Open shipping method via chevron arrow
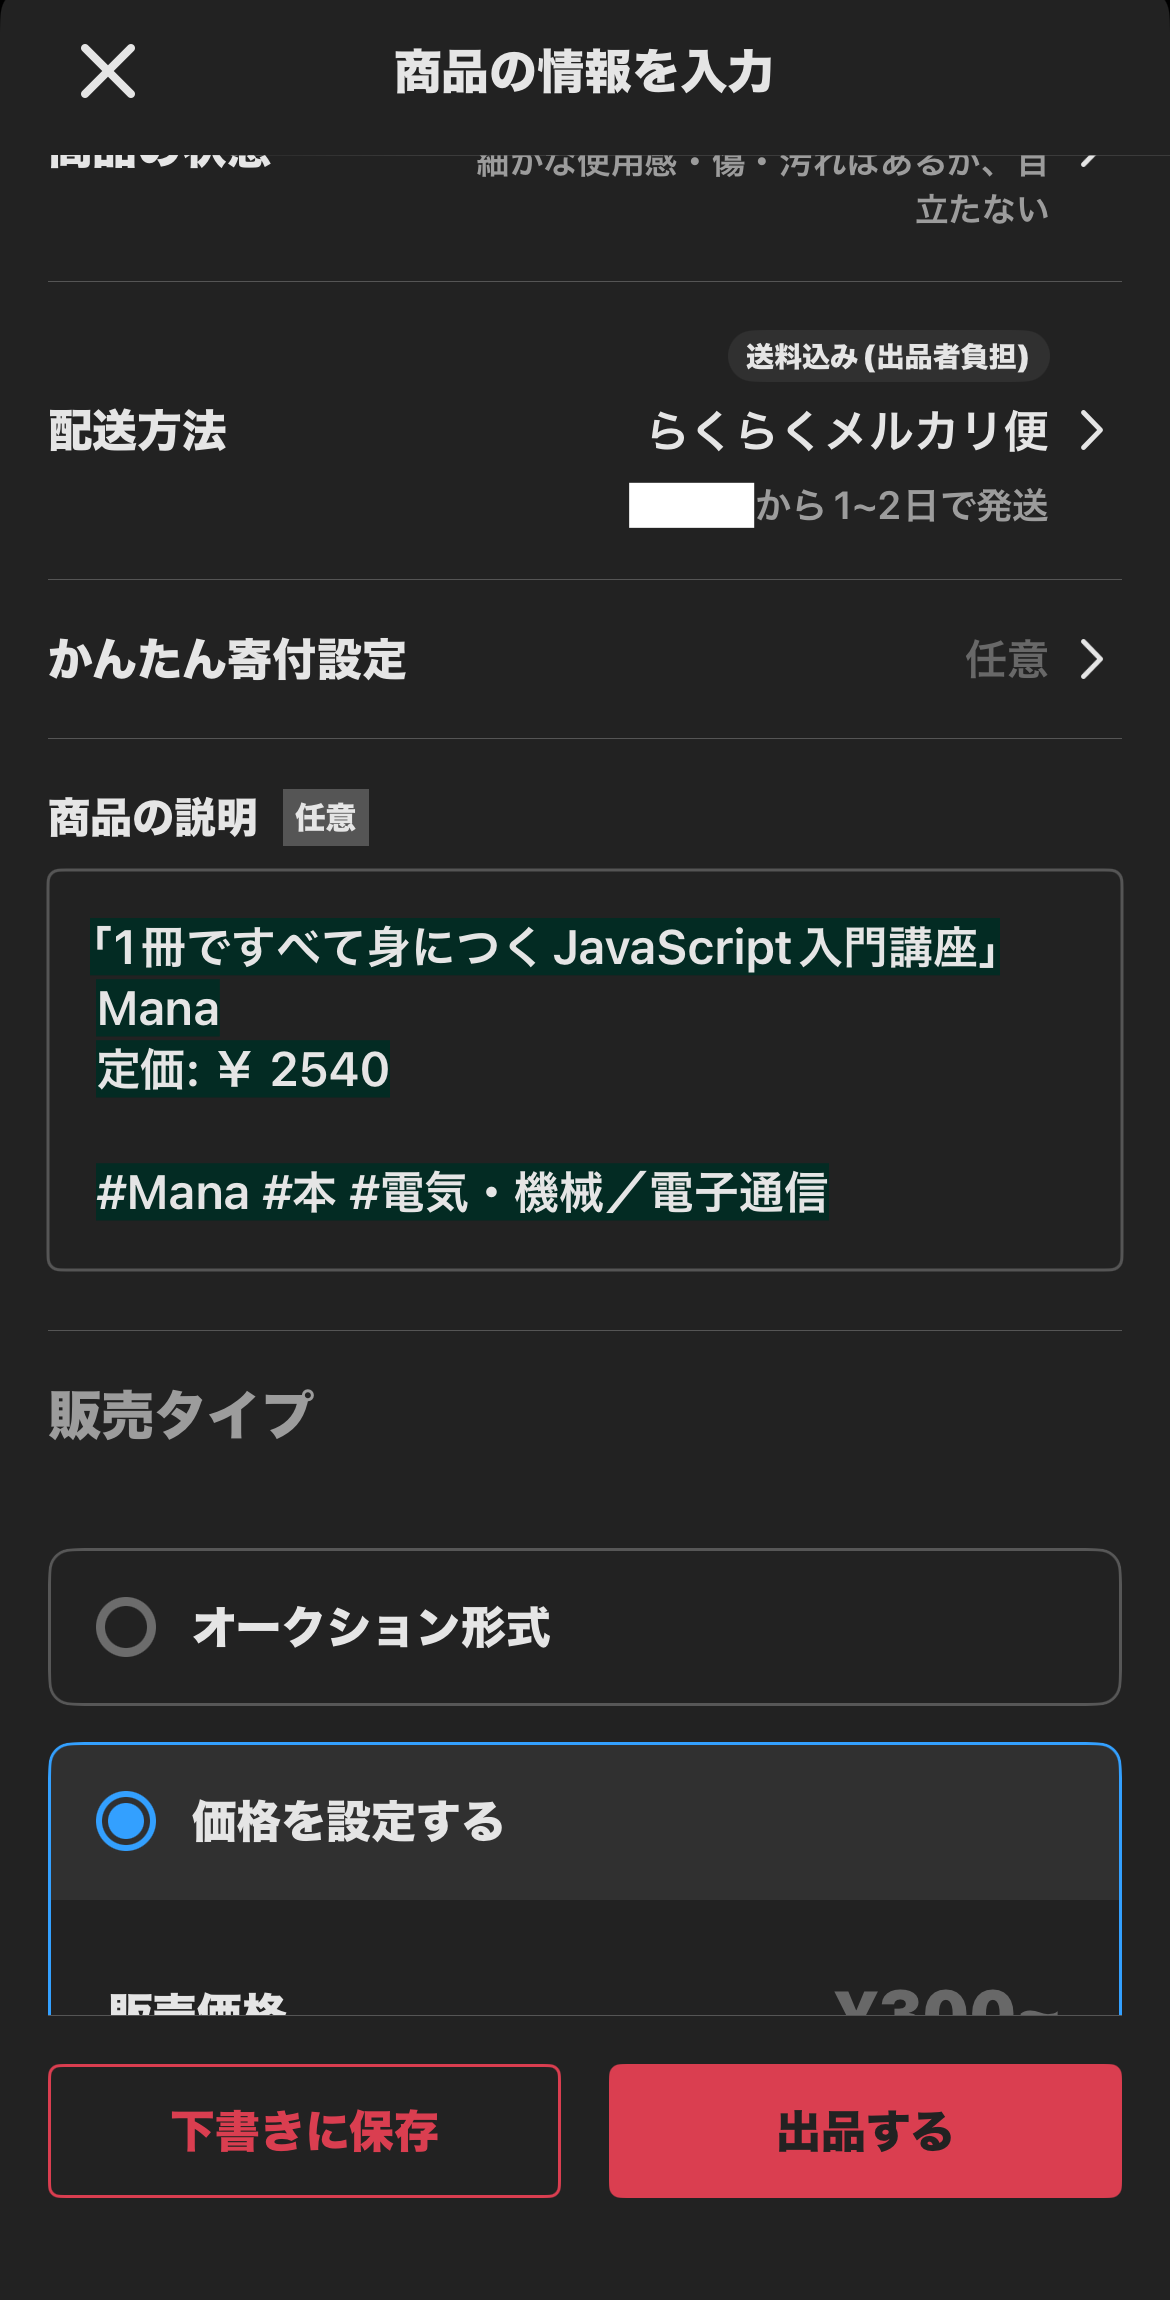Screen dimensions: 1170x2300 (1092, 431)
